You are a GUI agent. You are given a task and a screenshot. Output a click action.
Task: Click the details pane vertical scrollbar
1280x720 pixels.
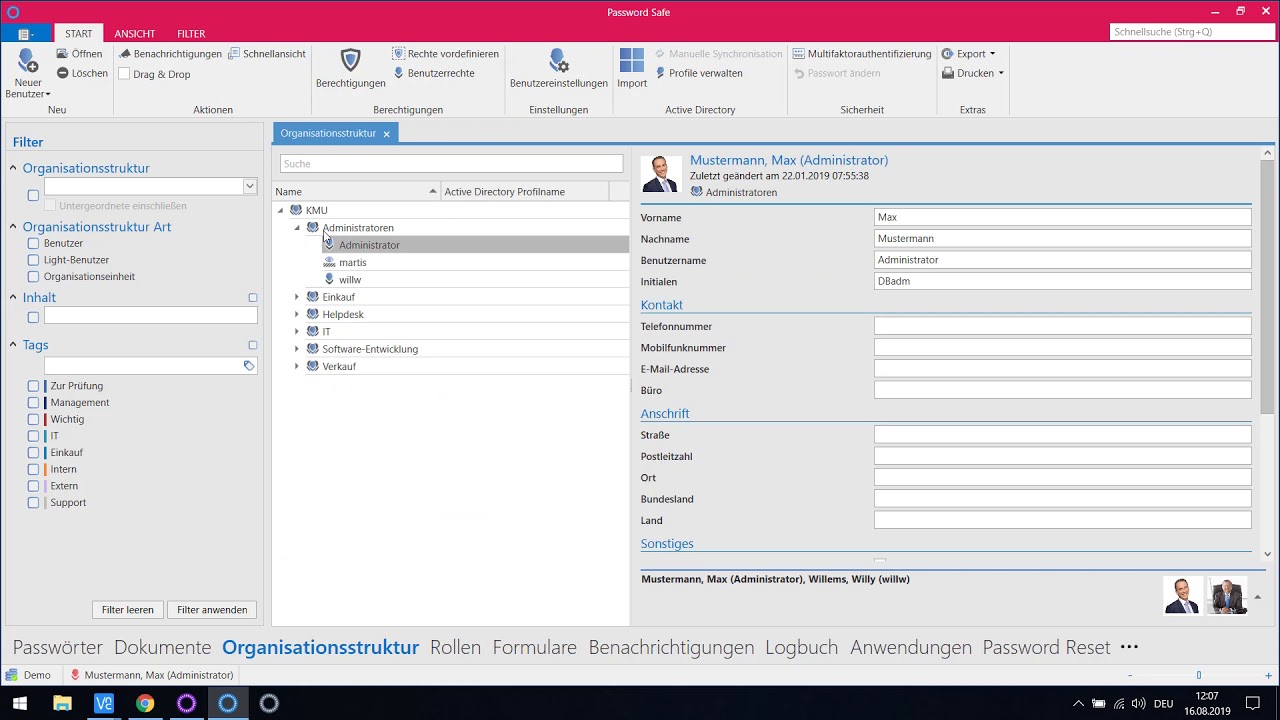point(1267,285)
